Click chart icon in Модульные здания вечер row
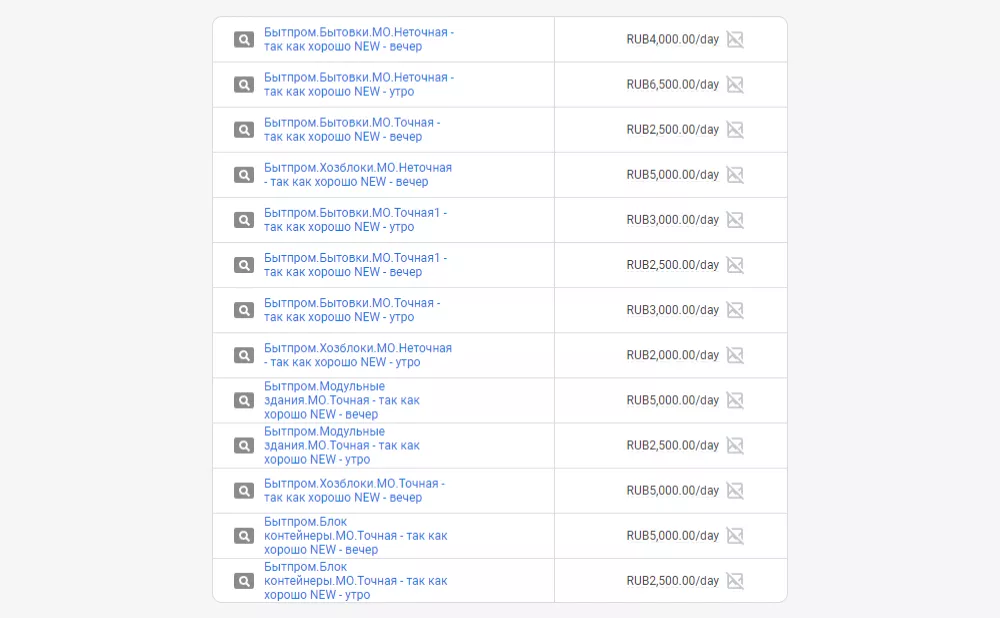Image resolution: width=1000 pixels, height=618 pixels. [735, 401]
